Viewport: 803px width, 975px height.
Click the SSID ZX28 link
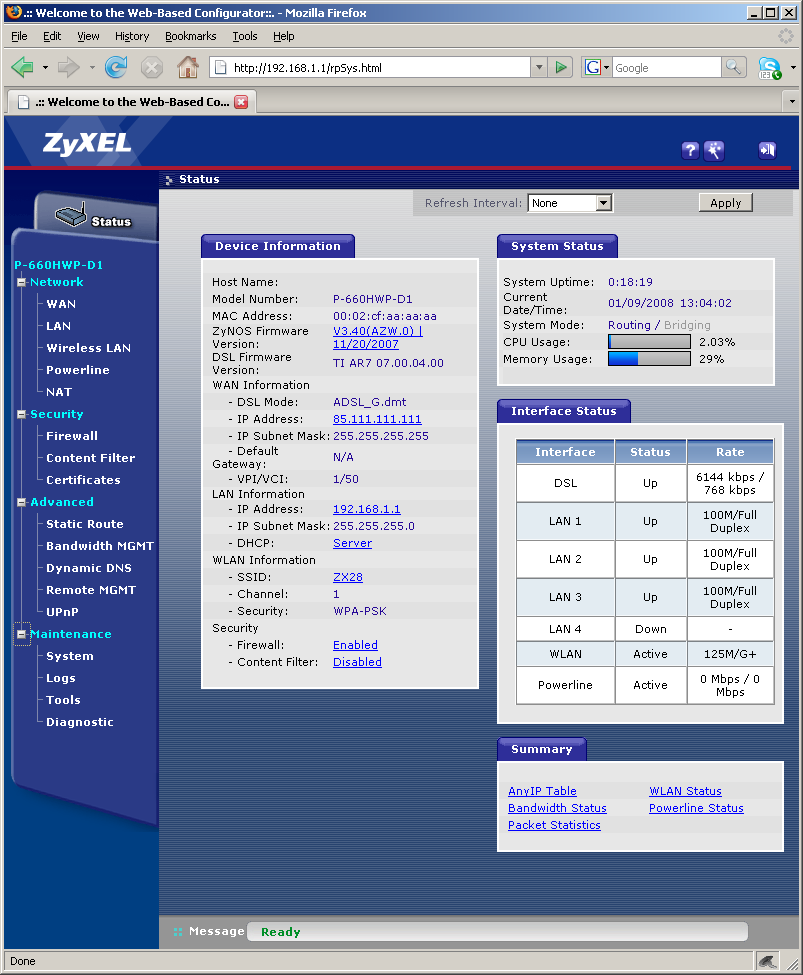(x=348, y=577)
